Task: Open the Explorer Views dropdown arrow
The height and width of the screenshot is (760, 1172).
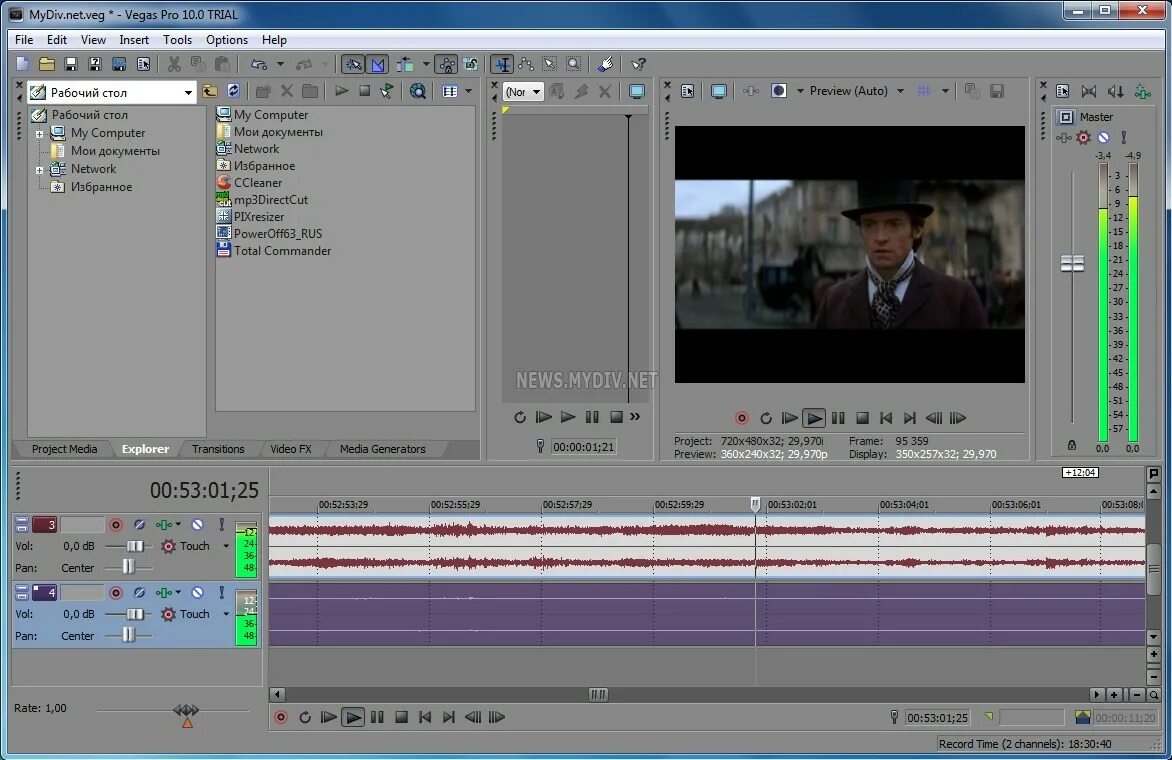Action: [469, 91]
